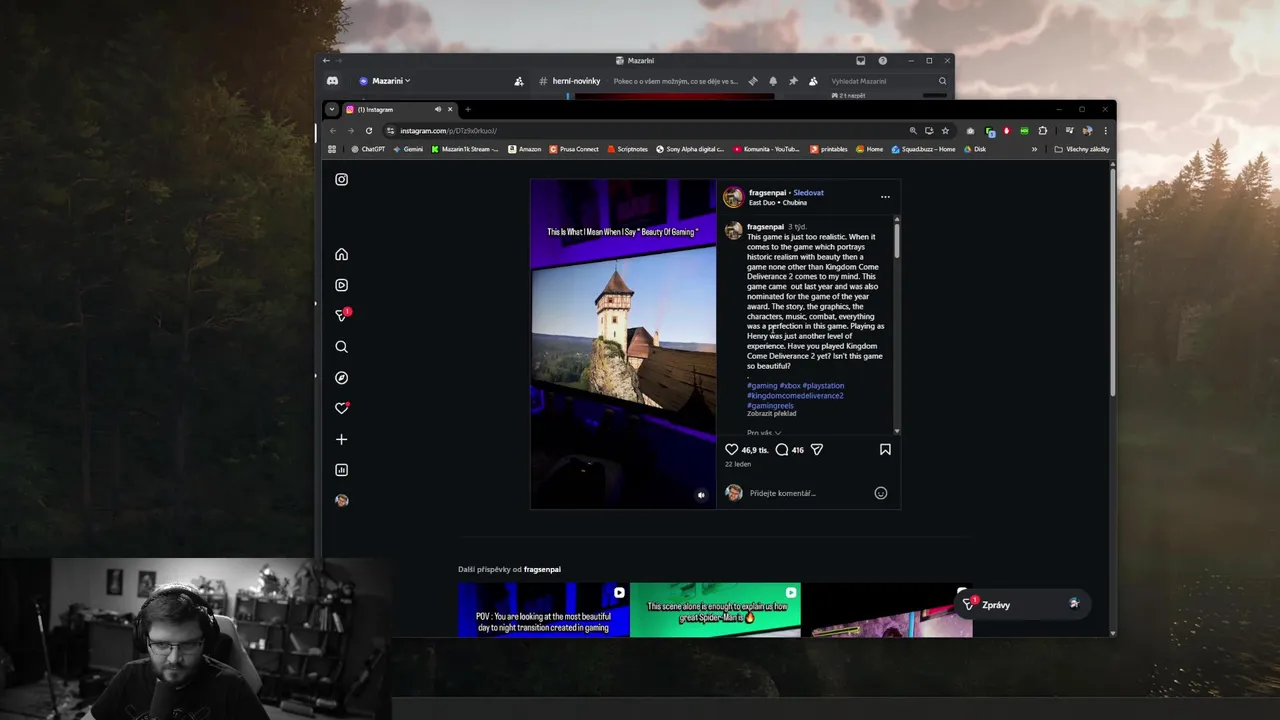Open Všechny záložky bookmarks folder
The height and width of the screenshot is (720, 1280).
tap(1082, 149)
